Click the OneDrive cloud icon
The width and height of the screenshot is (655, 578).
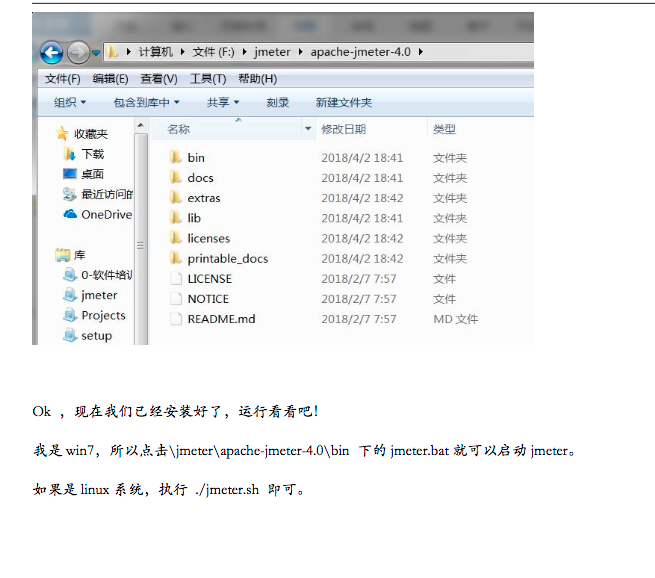point(70,214)
